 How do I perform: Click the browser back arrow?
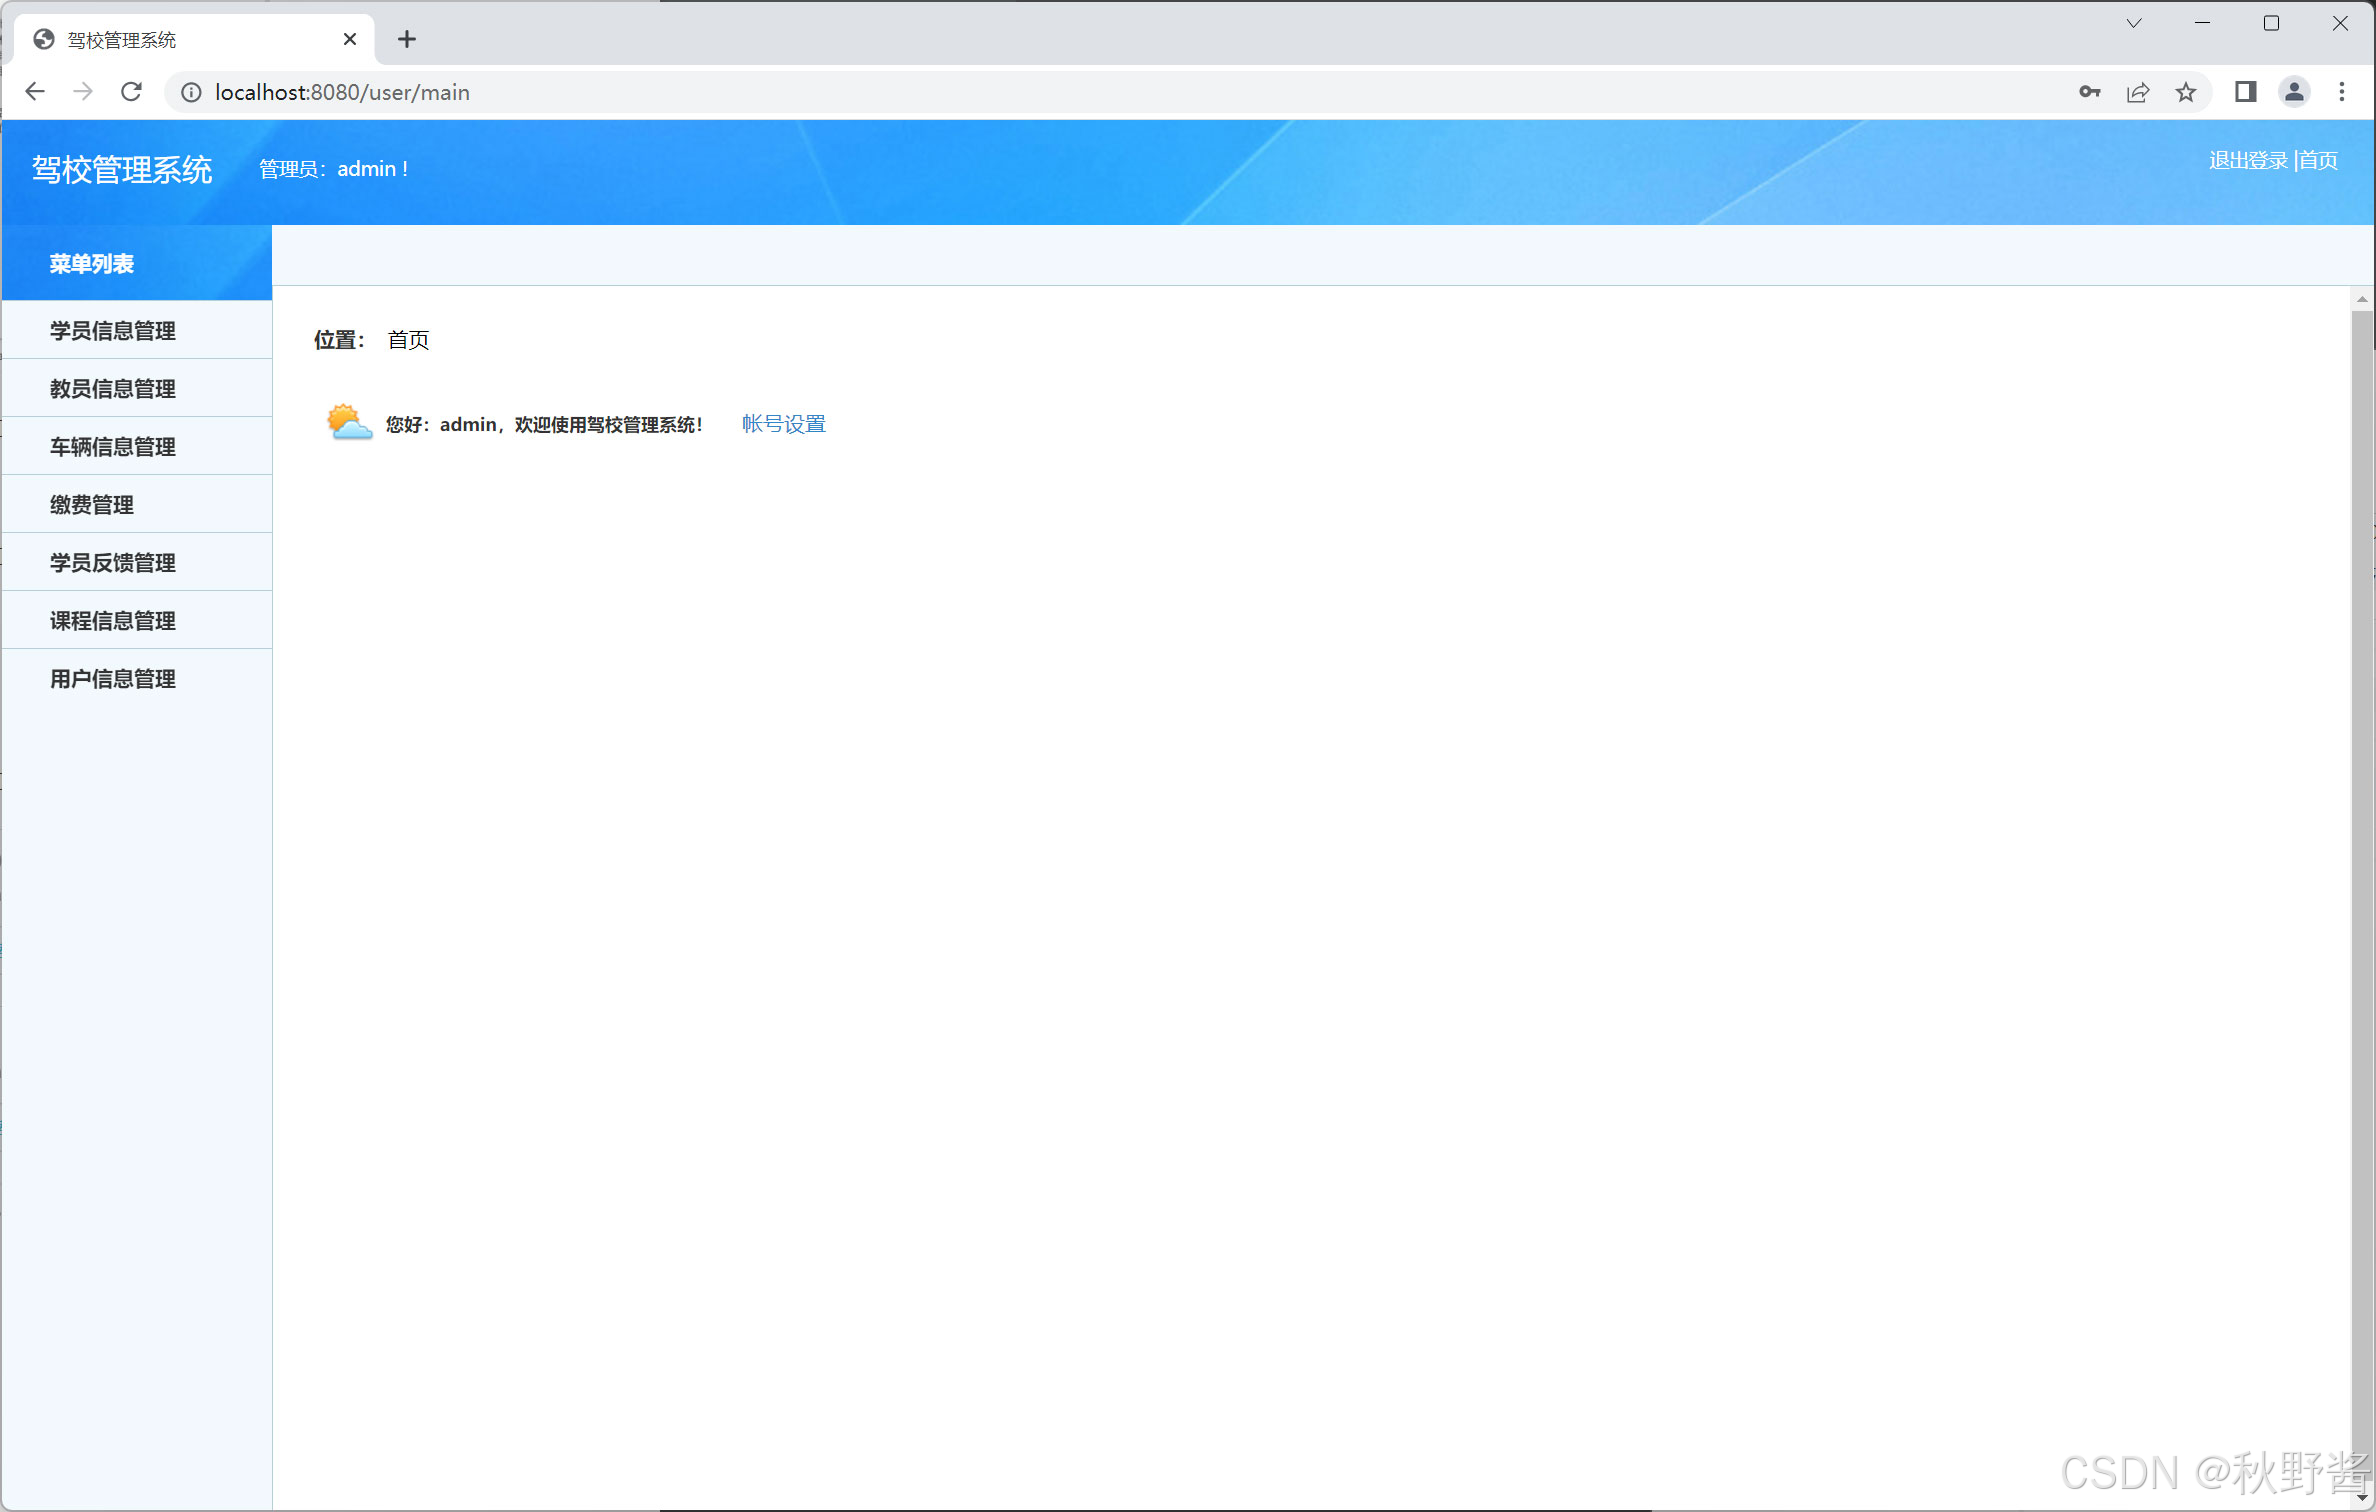click(x=35, y=92)
